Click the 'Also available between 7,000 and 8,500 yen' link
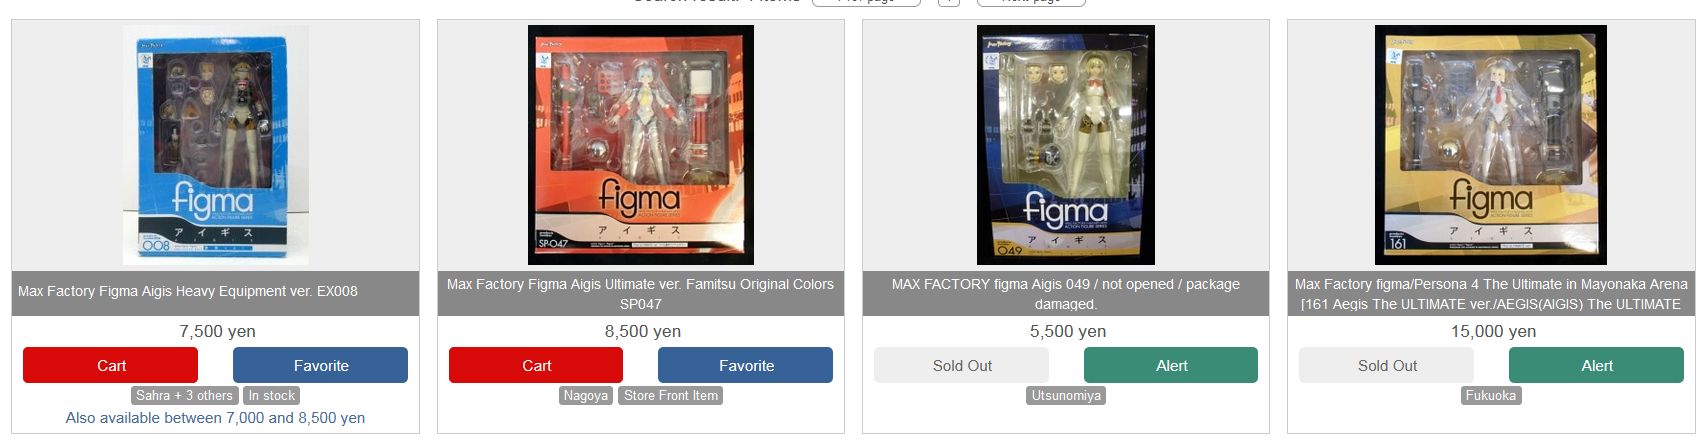Screen dimensions: 1704x445 coord(215,418)
